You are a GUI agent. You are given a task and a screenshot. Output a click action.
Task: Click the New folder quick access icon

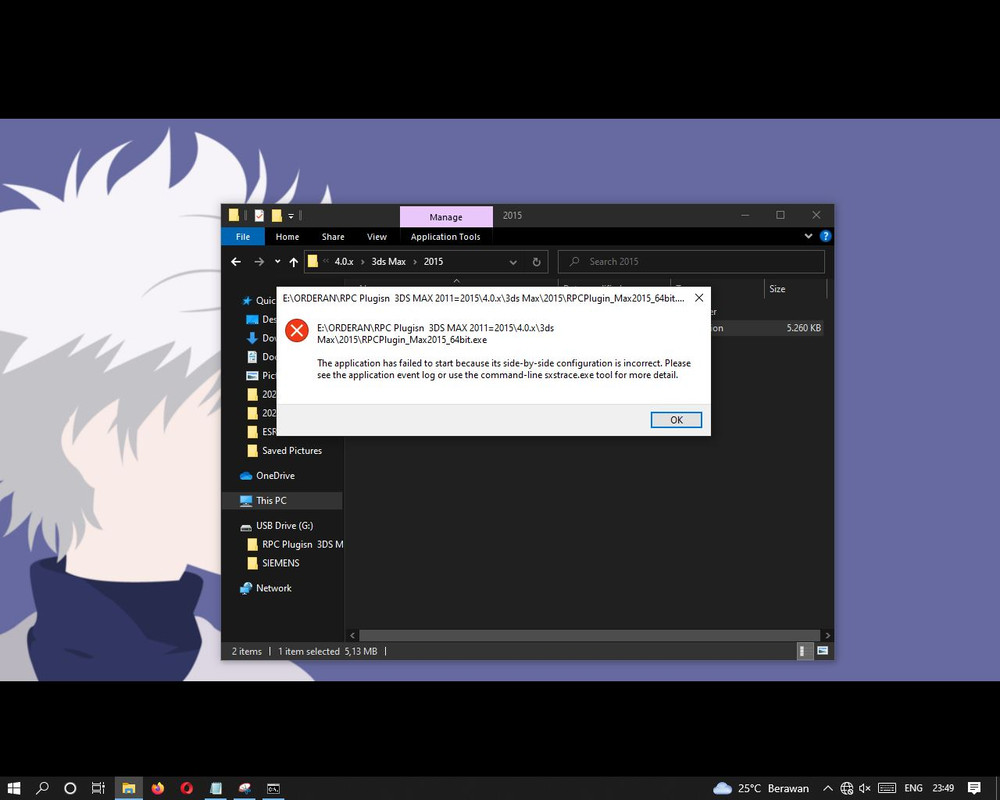277,216
